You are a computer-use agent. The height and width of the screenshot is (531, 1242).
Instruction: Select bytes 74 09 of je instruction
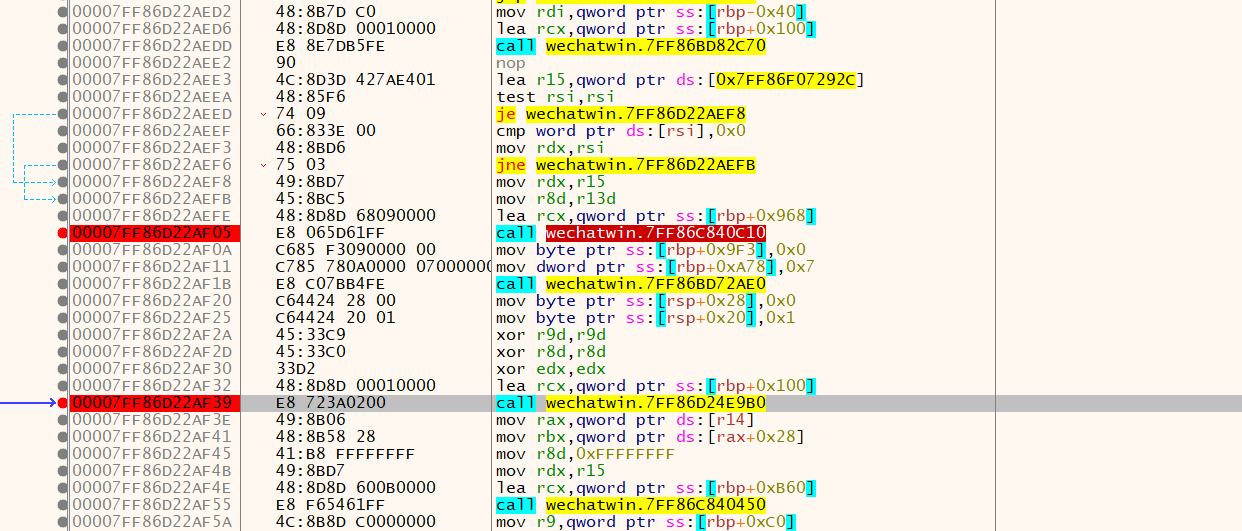click(300, 114)
